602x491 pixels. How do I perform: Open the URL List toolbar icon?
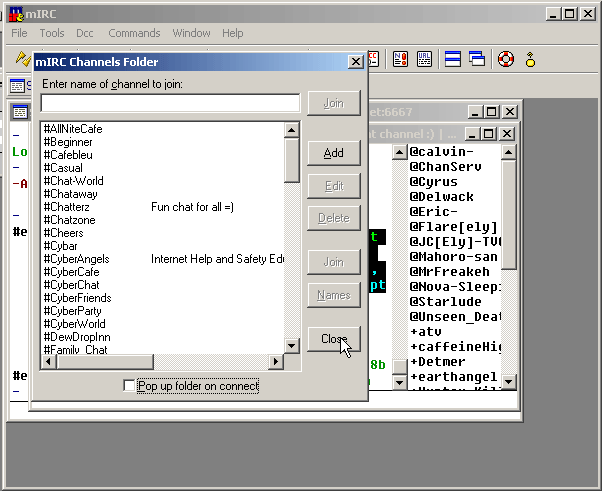point(424,59)
